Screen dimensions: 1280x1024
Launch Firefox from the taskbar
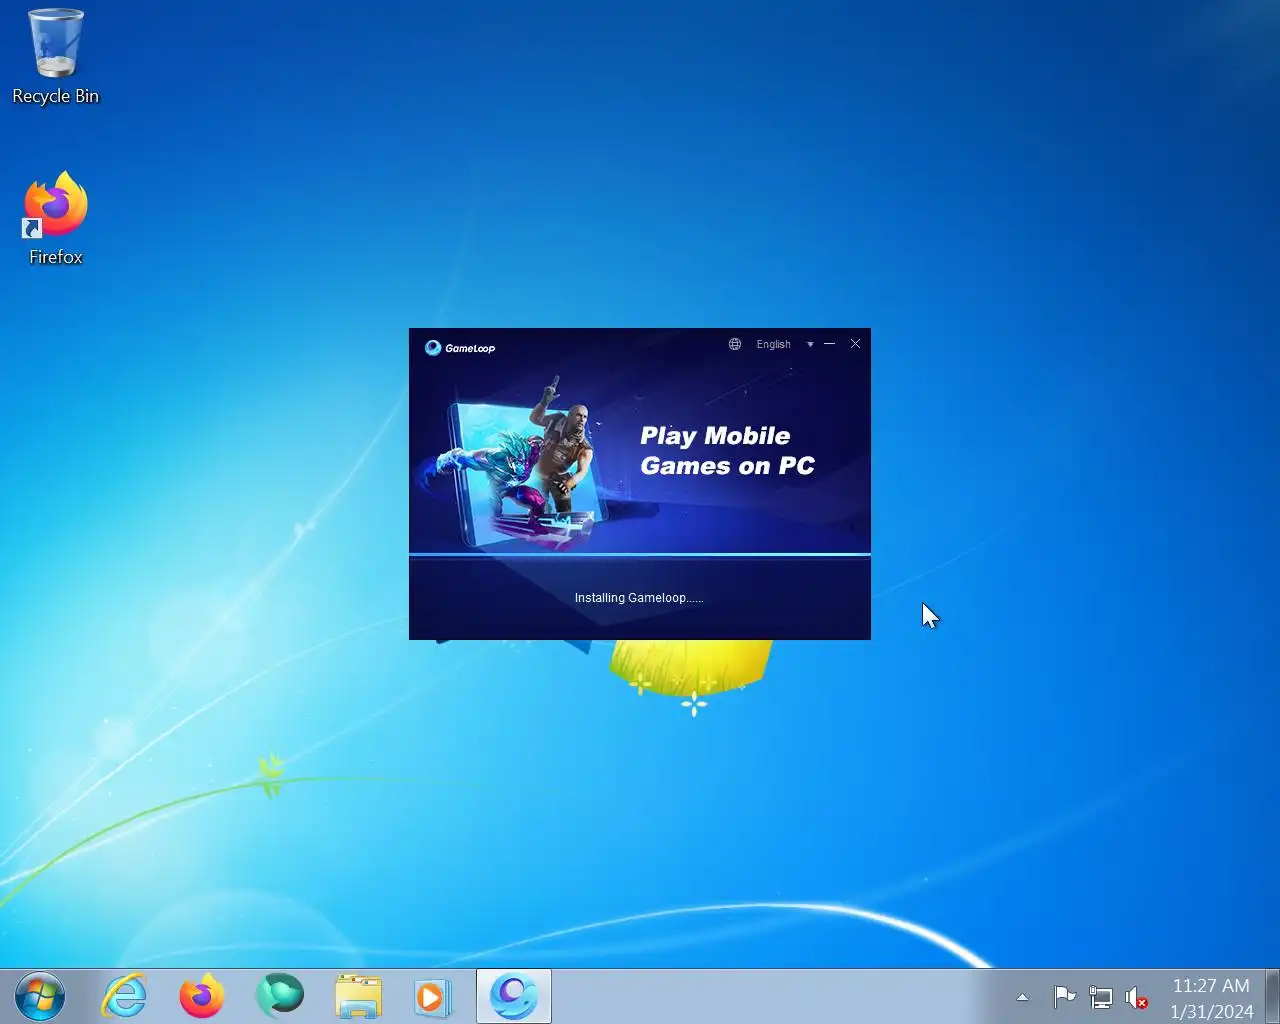tap(202, 996)
